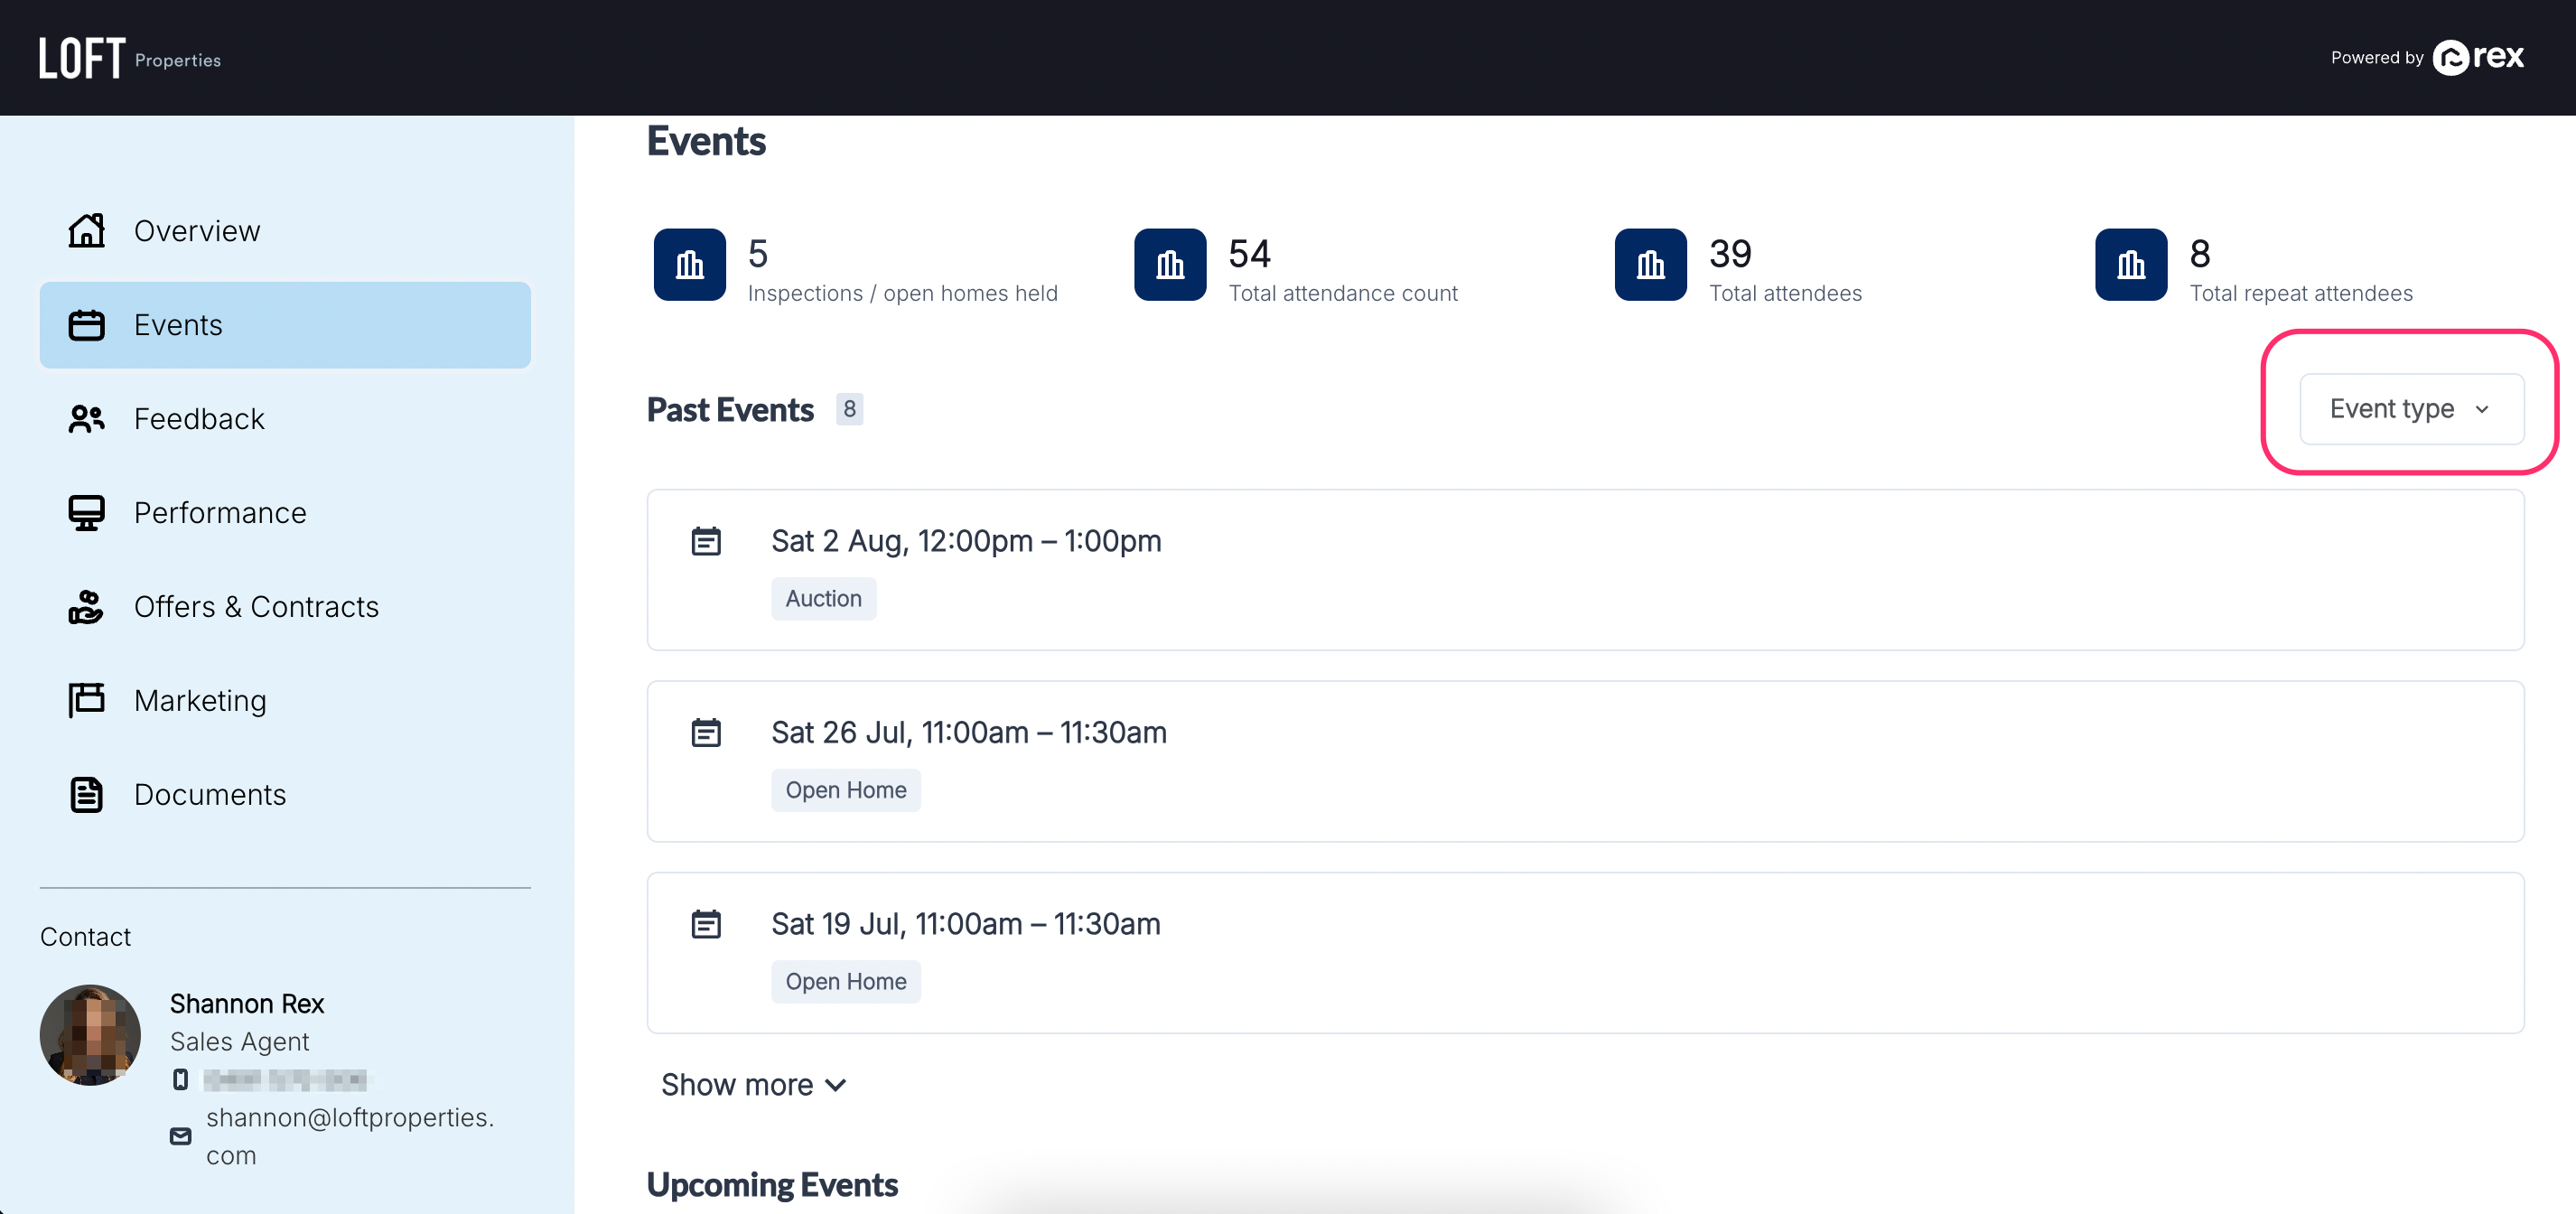Click the Events calendar icon in sidebar

click(87, 325)
